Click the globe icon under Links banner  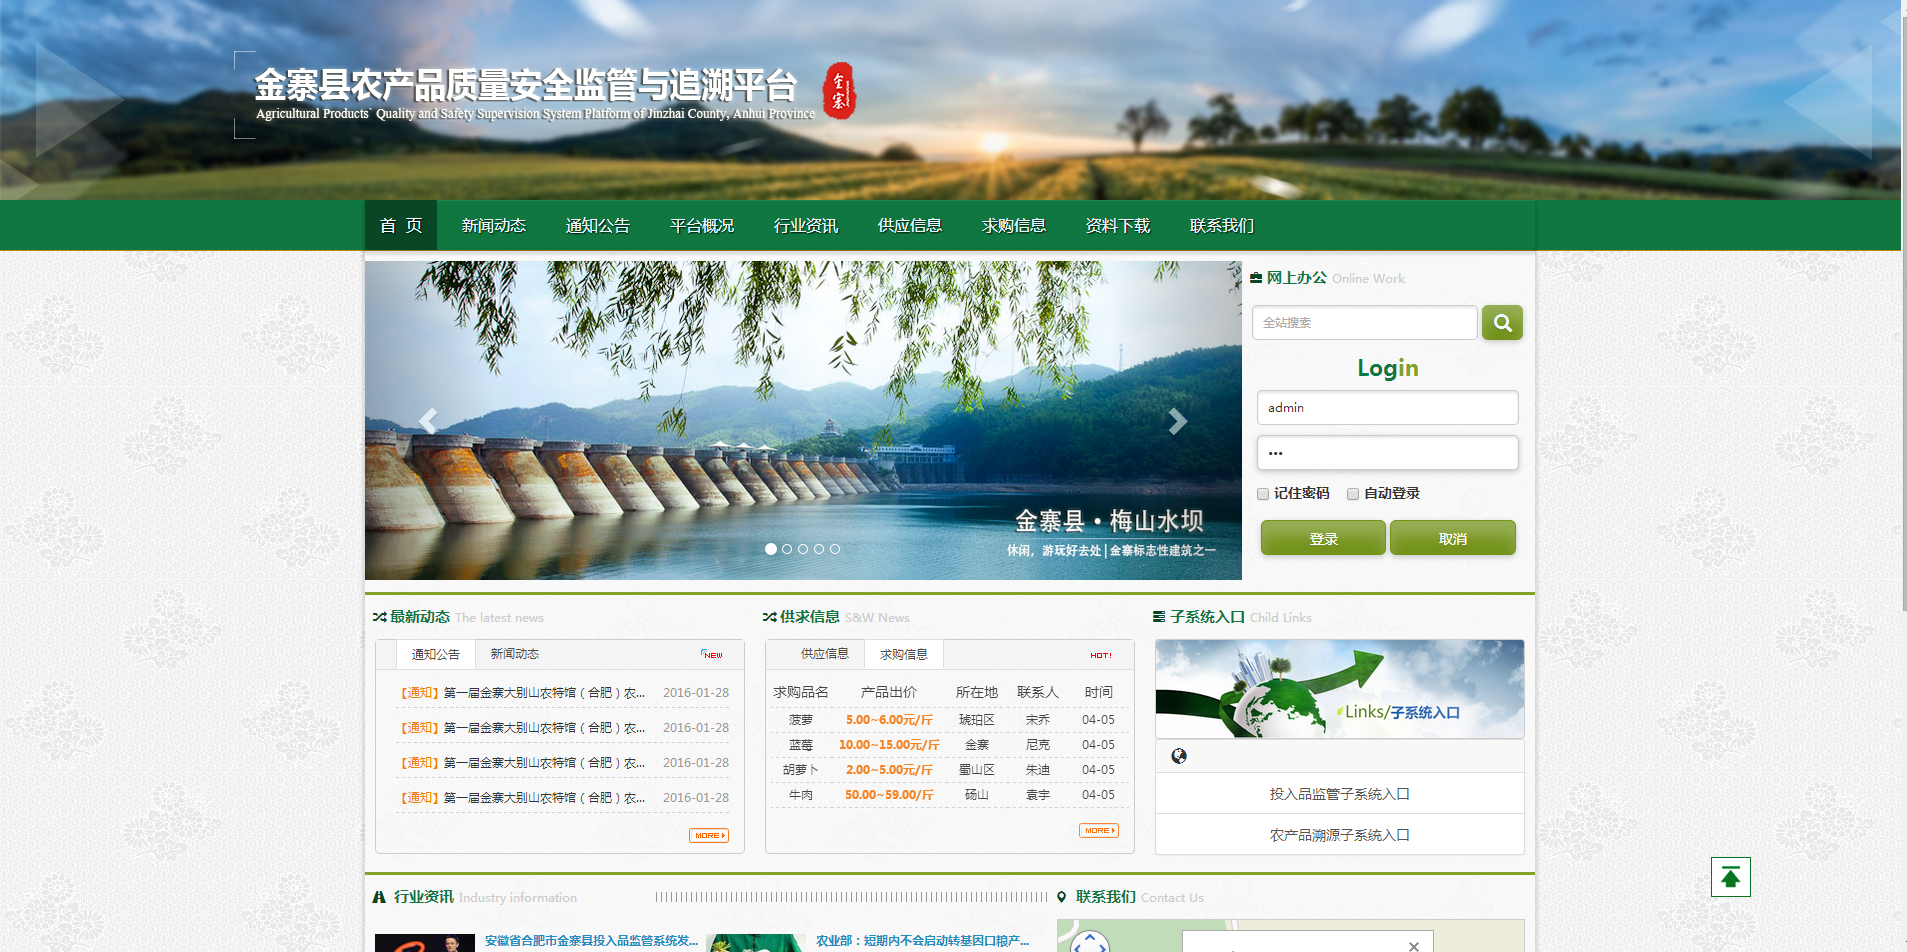click(x=1179, y=756)
